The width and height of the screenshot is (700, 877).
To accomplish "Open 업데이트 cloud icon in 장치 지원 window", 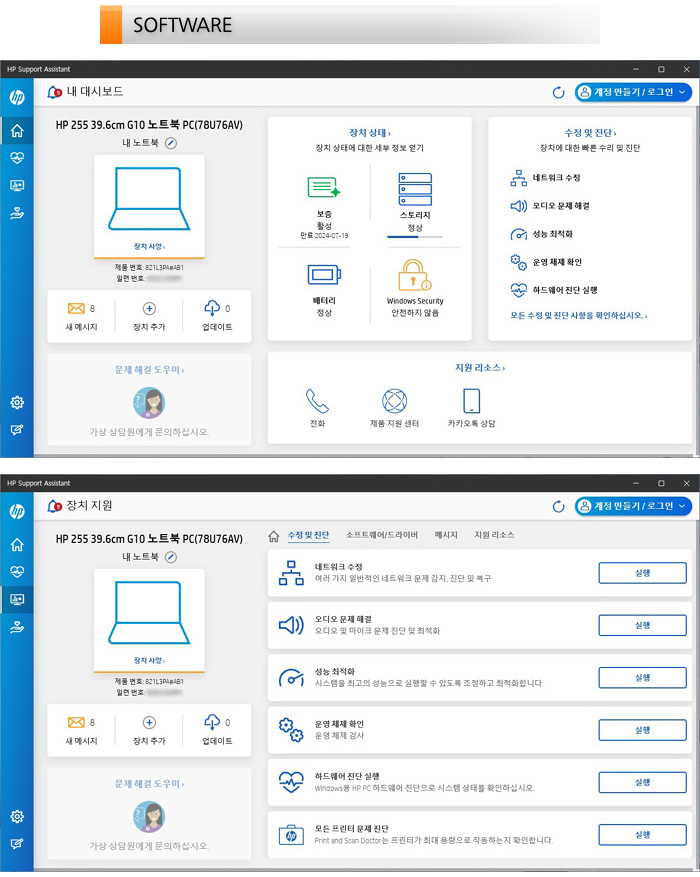I will click(212, 722).
